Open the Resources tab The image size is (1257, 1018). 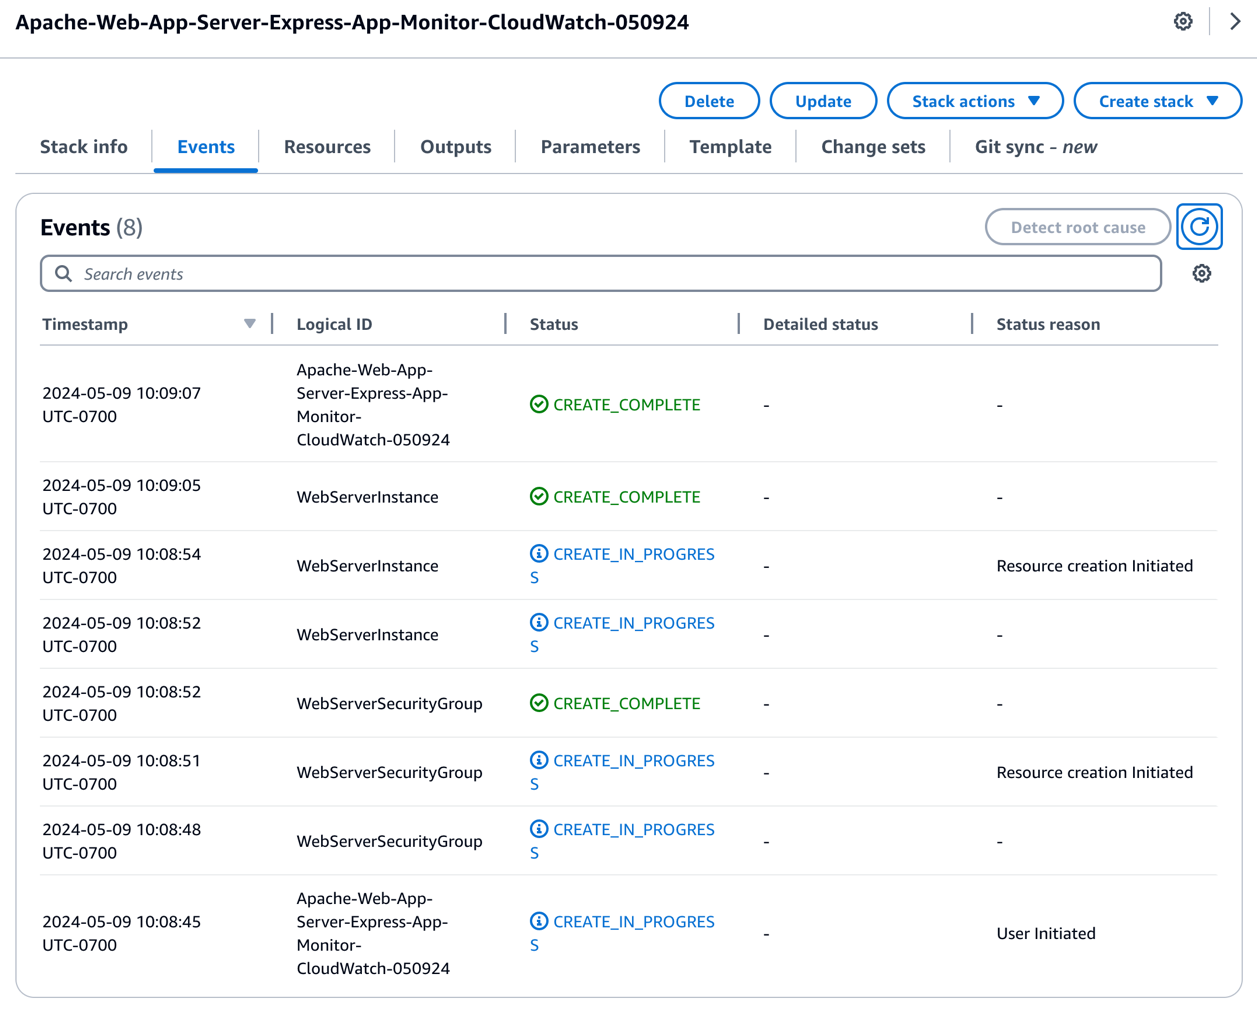coord(327,147)
